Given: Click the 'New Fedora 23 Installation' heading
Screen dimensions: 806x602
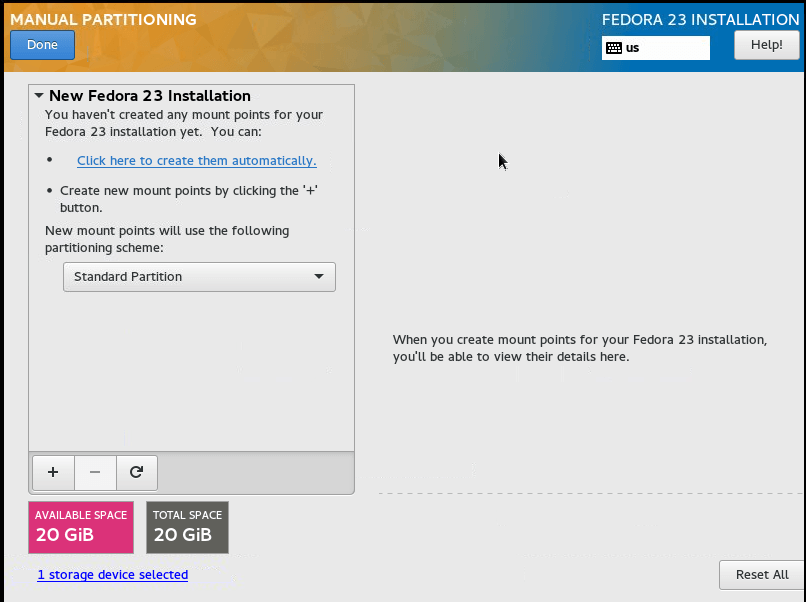Looking at the screenshot, I should click(150, 96).
